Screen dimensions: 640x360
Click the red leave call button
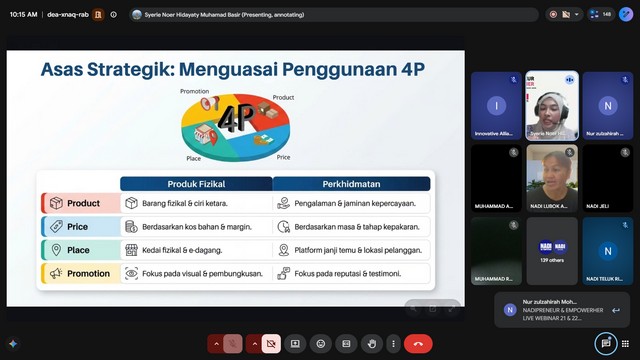[418, 344]
